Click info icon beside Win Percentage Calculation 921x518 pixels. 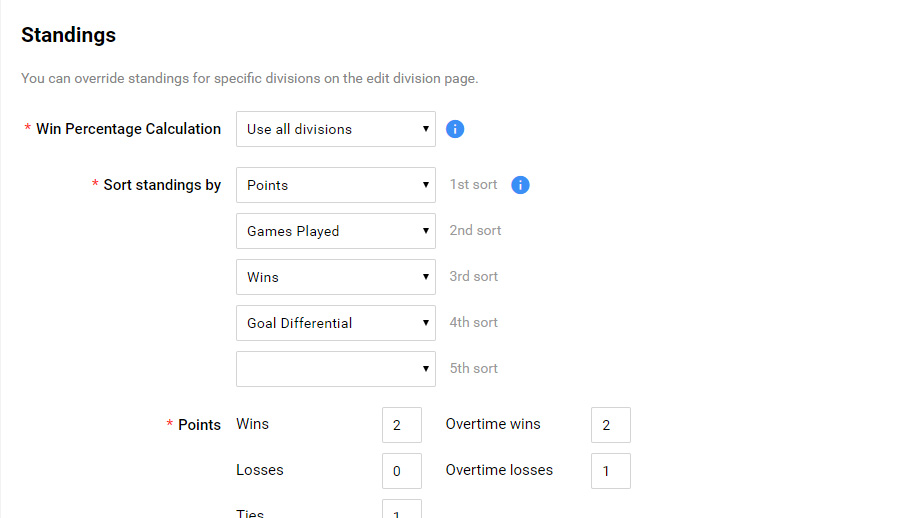pyautogui.click(x=455, y=129)
